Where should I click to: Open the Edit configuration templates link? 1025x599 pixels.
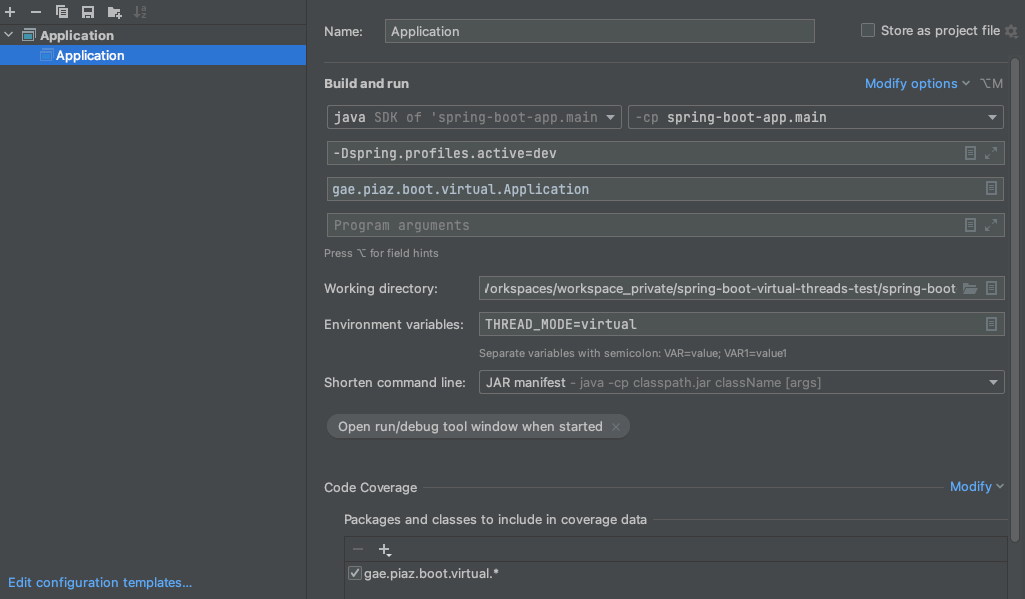click(x=100, y=582)
